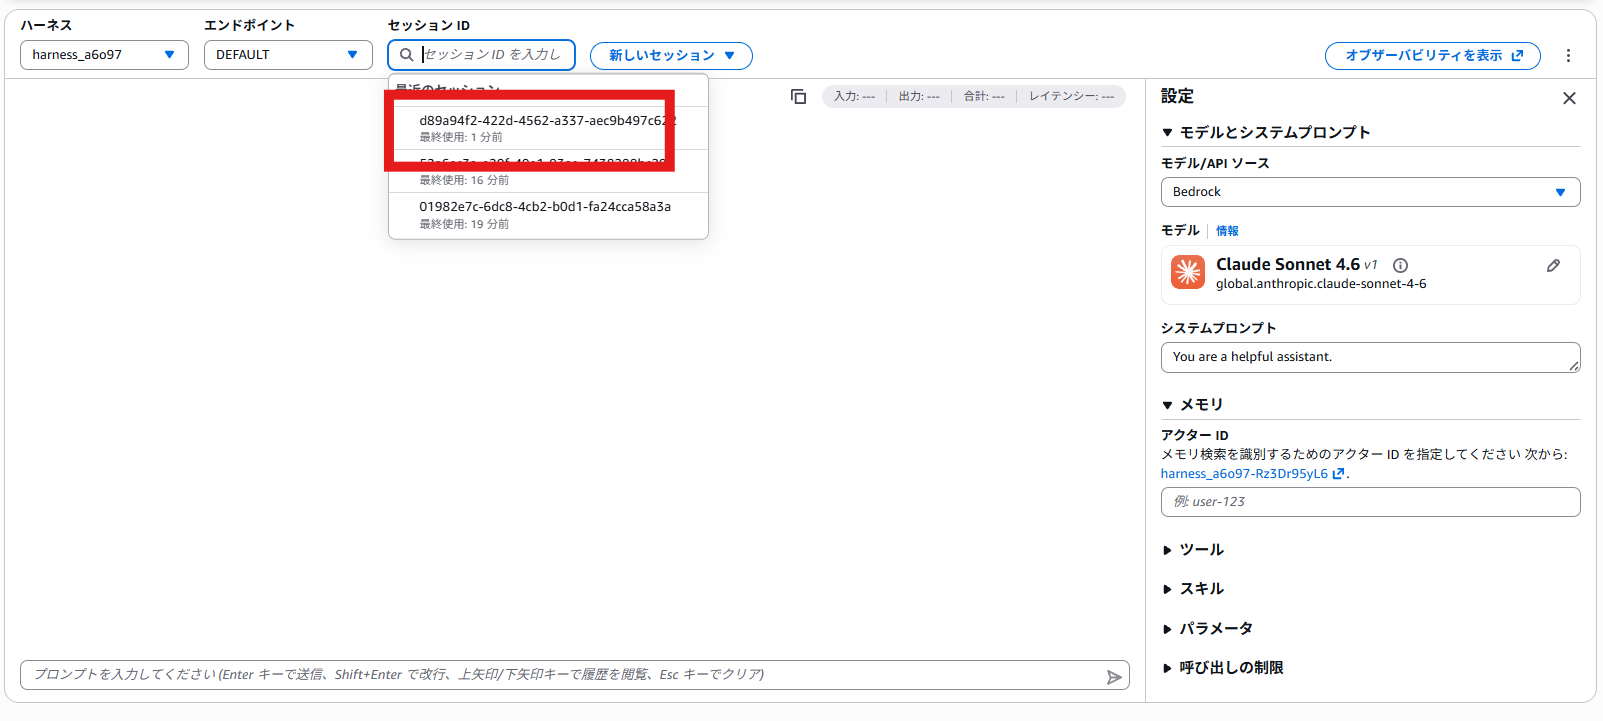The width and height of the screenshot is (1603, 721).
Task: Open the harness_a6o97 dropdown
Action: click(x=104, y=55)
